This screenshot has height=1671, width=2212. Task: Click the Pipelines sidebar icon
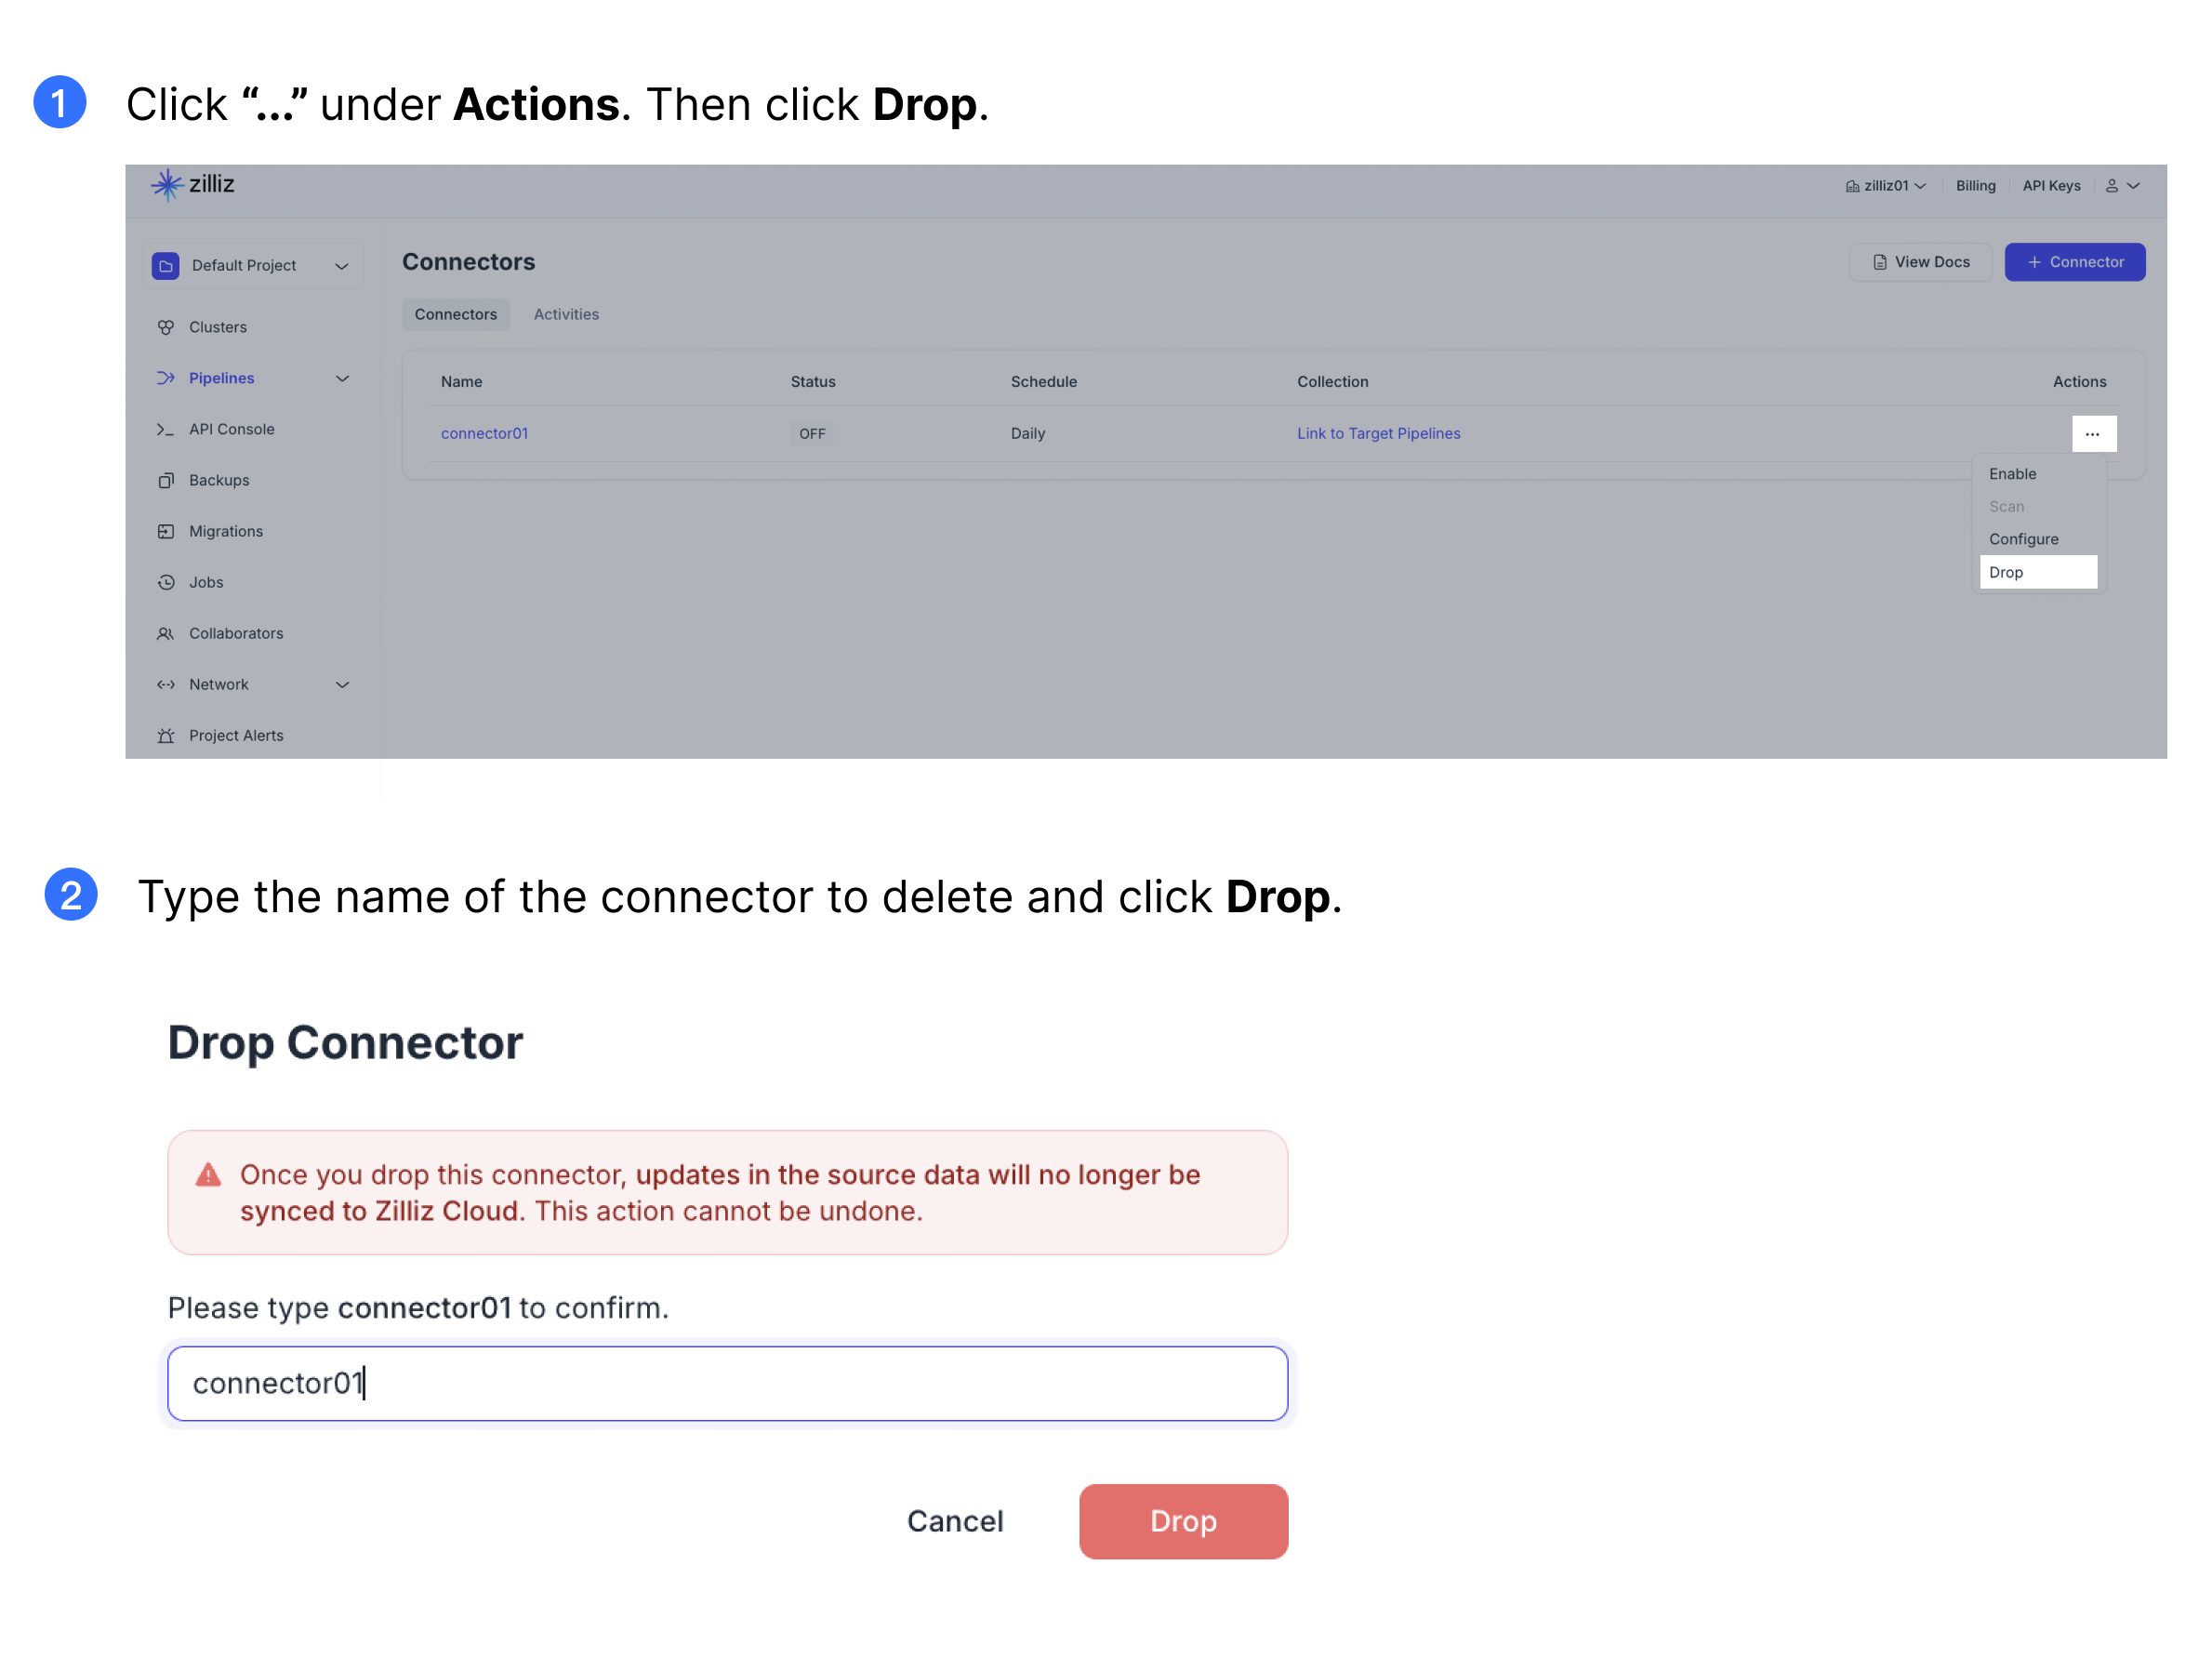coord(166,379)
